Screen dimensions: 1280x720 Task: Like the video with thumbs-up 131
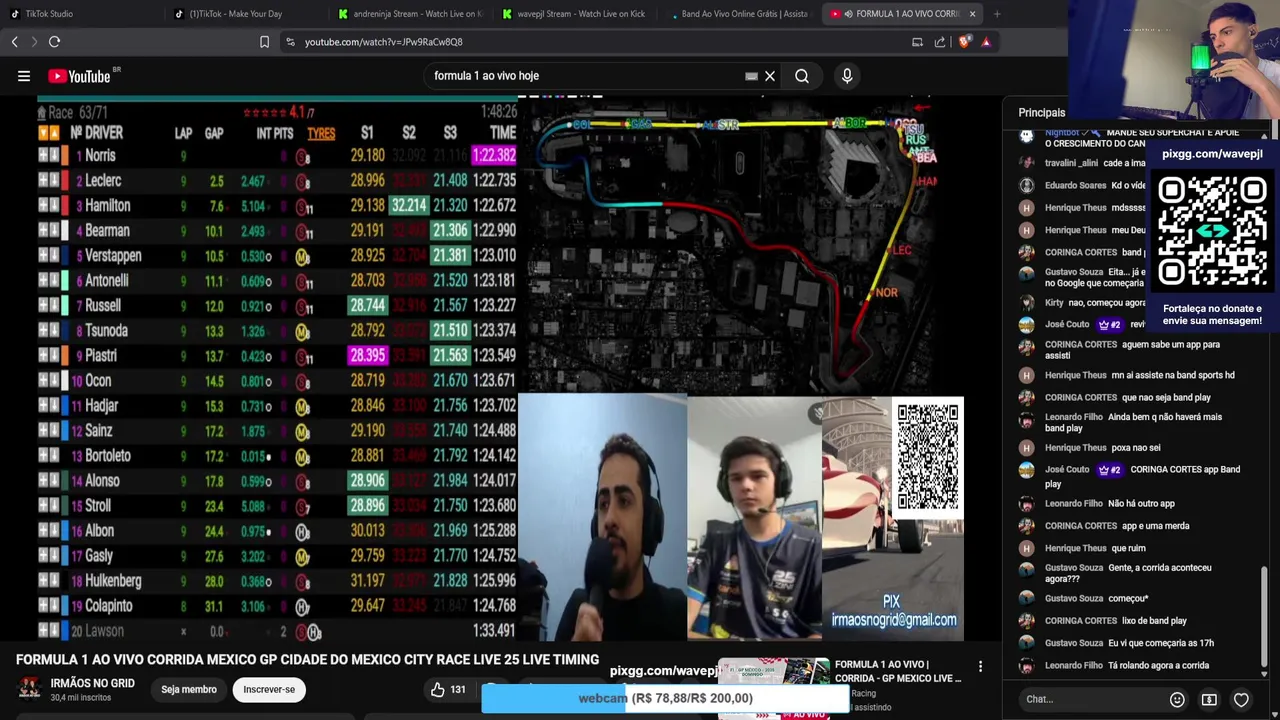448,689
